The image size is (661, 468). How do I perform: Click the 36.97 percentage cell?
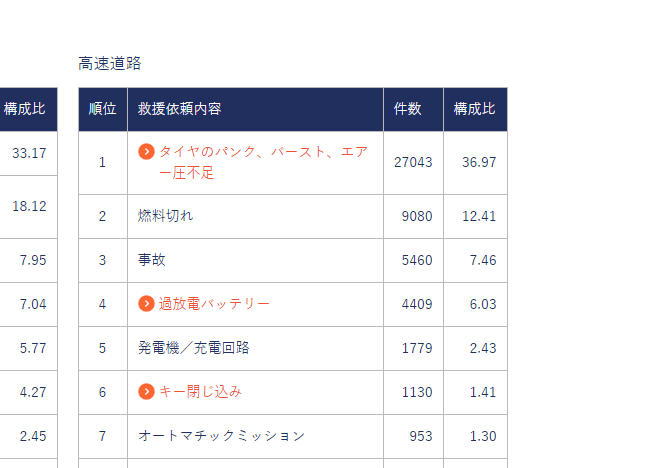tap(478, 162)
